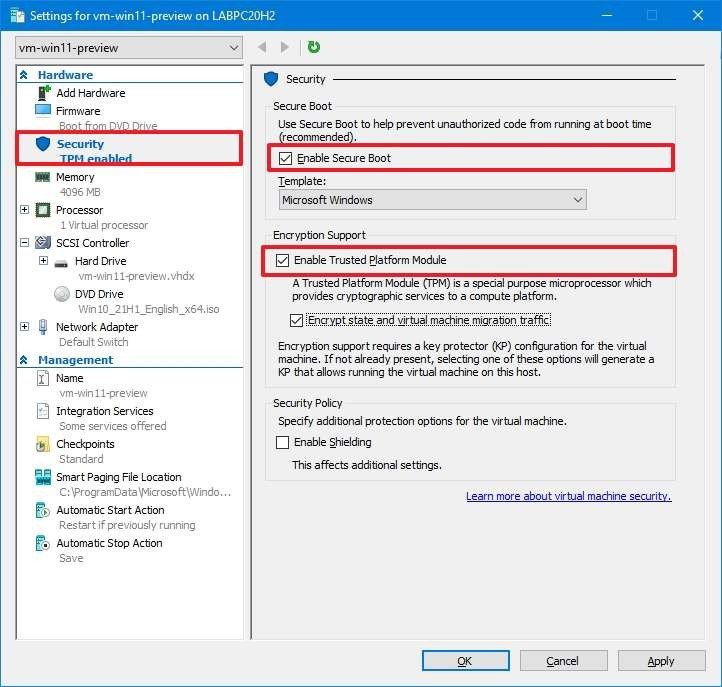Click the Automatic Stop Action icon
722x687 pixels.
coord(42,543)
